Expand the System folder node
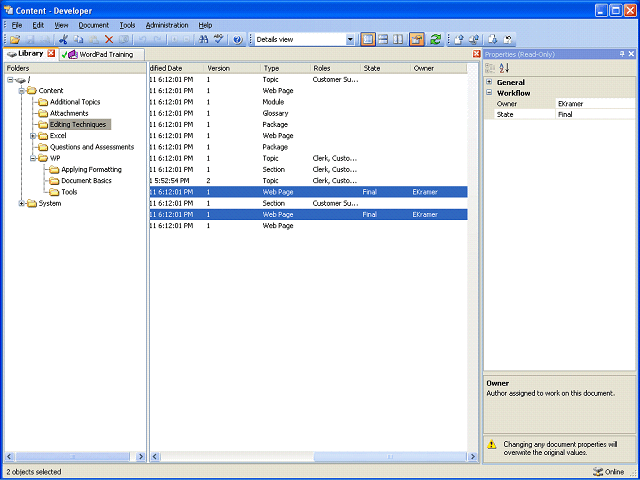Image resolution: width=640 pixels, height=480 pixels. 21,203
